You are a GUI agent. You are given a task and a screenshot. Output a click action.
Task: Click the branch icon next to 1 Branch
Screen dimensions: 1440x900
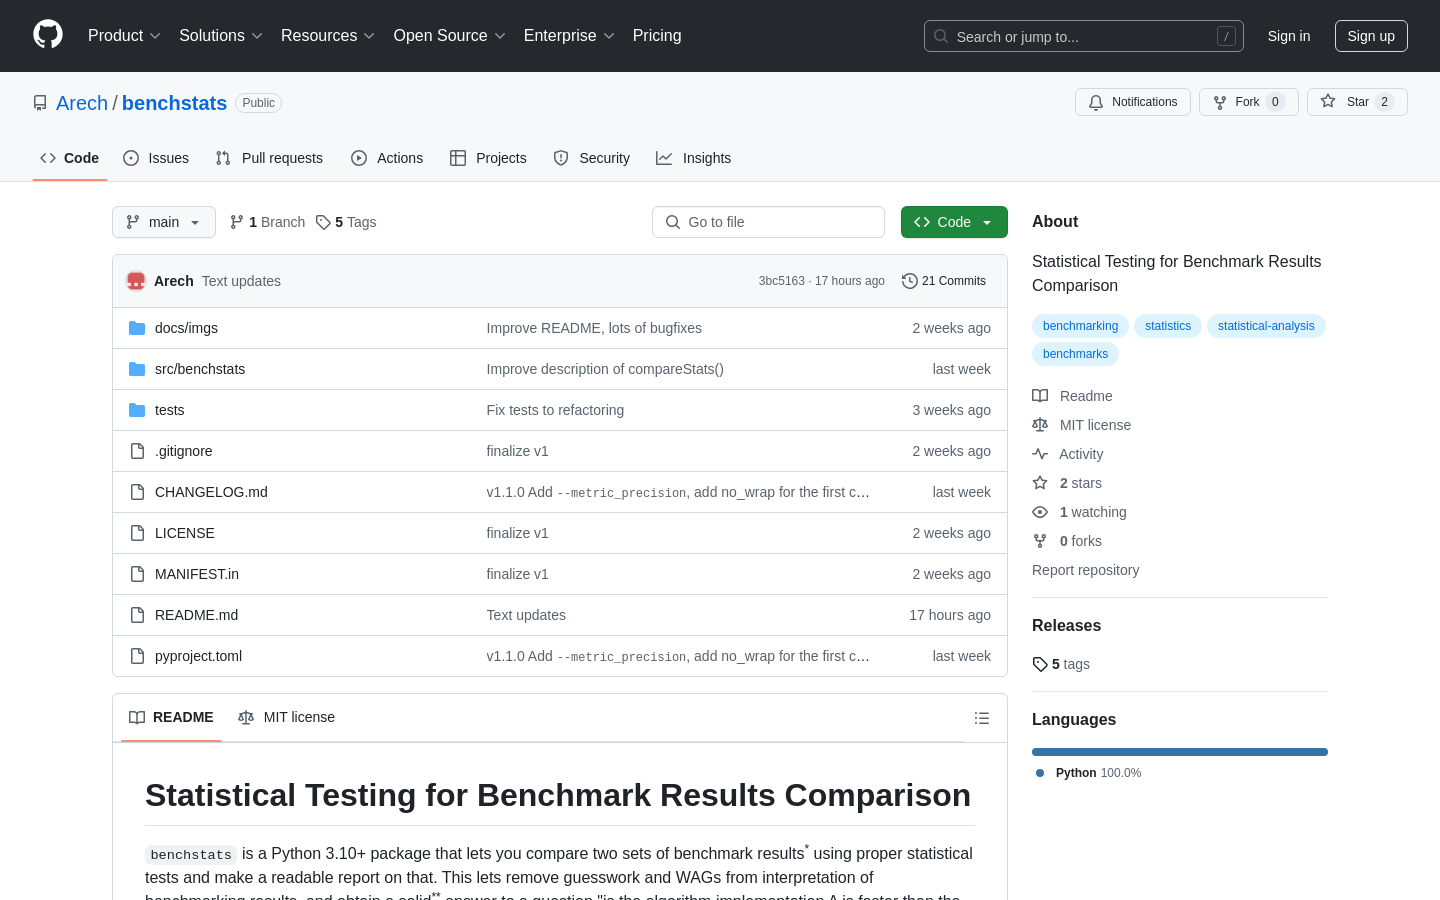237,222
